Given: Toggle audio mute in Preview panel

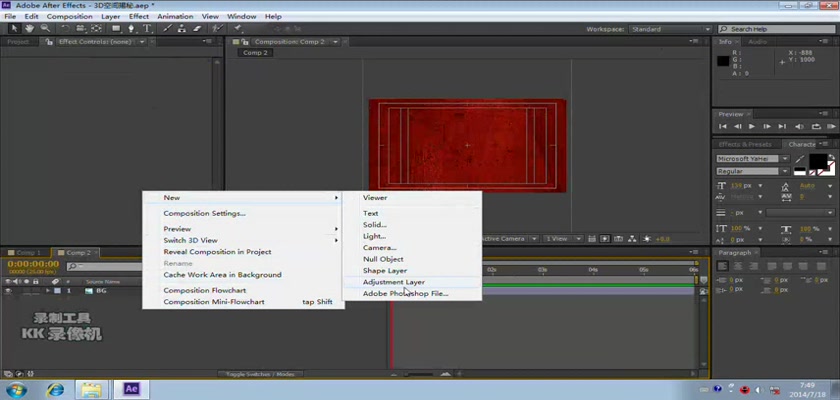Looking at the screenshot, I should coord(799,126).
